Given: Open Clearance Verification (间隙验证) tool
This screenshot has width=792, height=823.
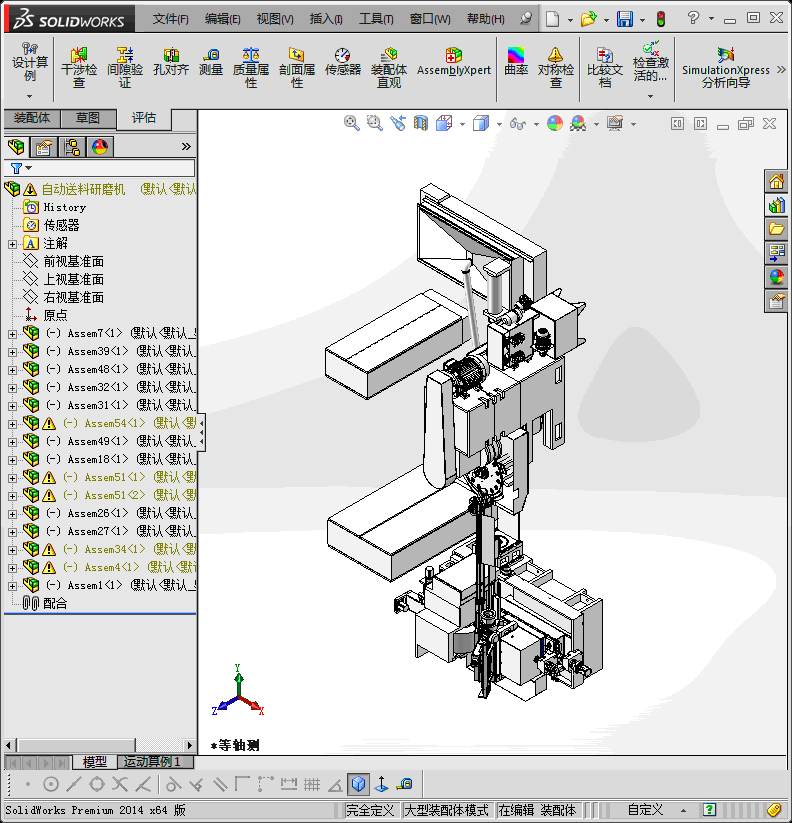Looking at the screenshot, I should point(125,68).
